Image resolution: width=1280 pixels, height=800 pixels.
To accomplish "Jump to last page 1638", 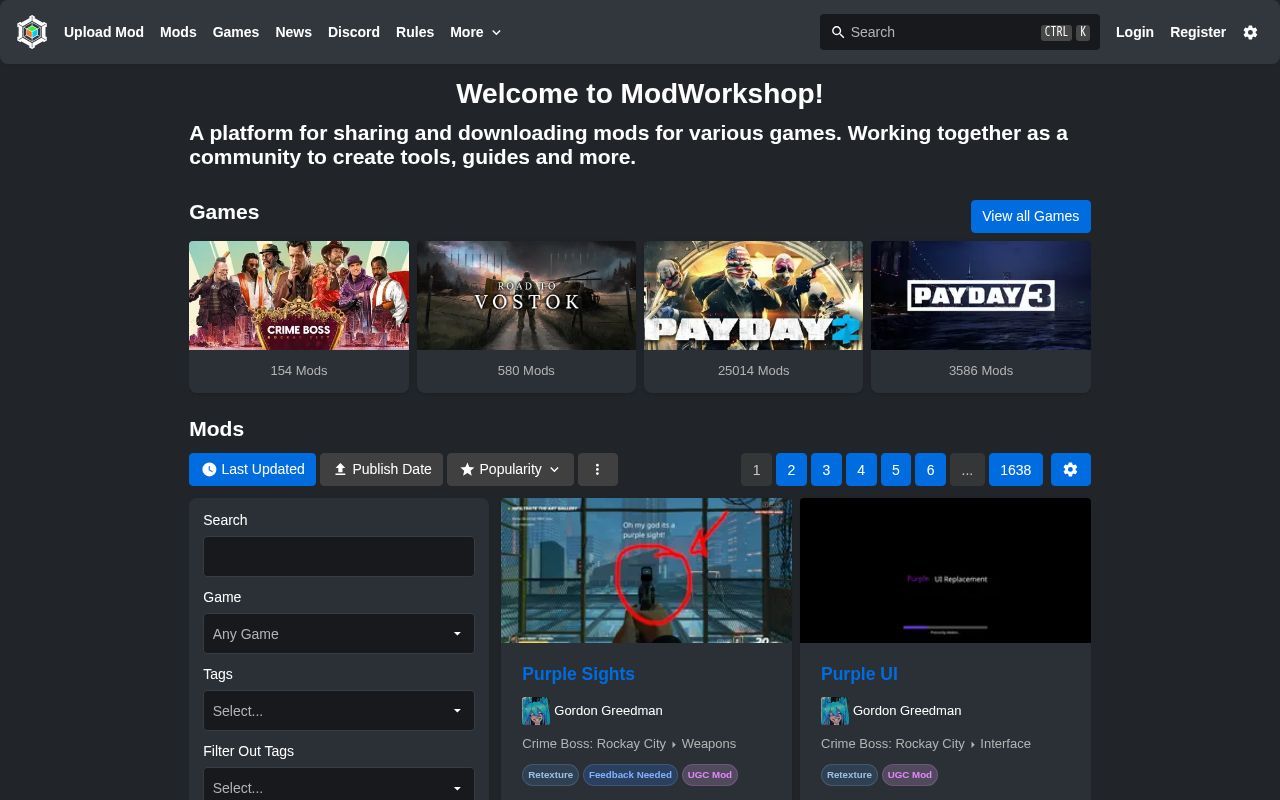I will (1016, 469).
